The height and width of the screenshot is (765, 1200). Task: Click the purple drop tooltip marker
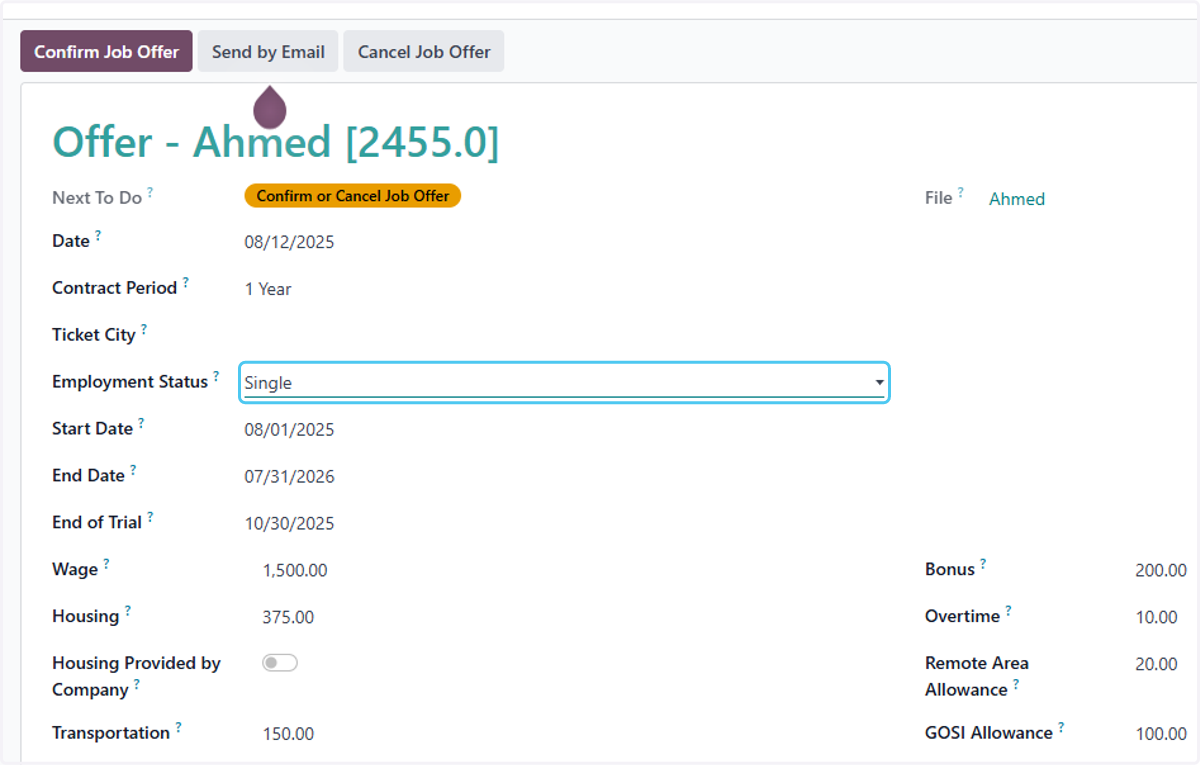[x=270, y=107]
